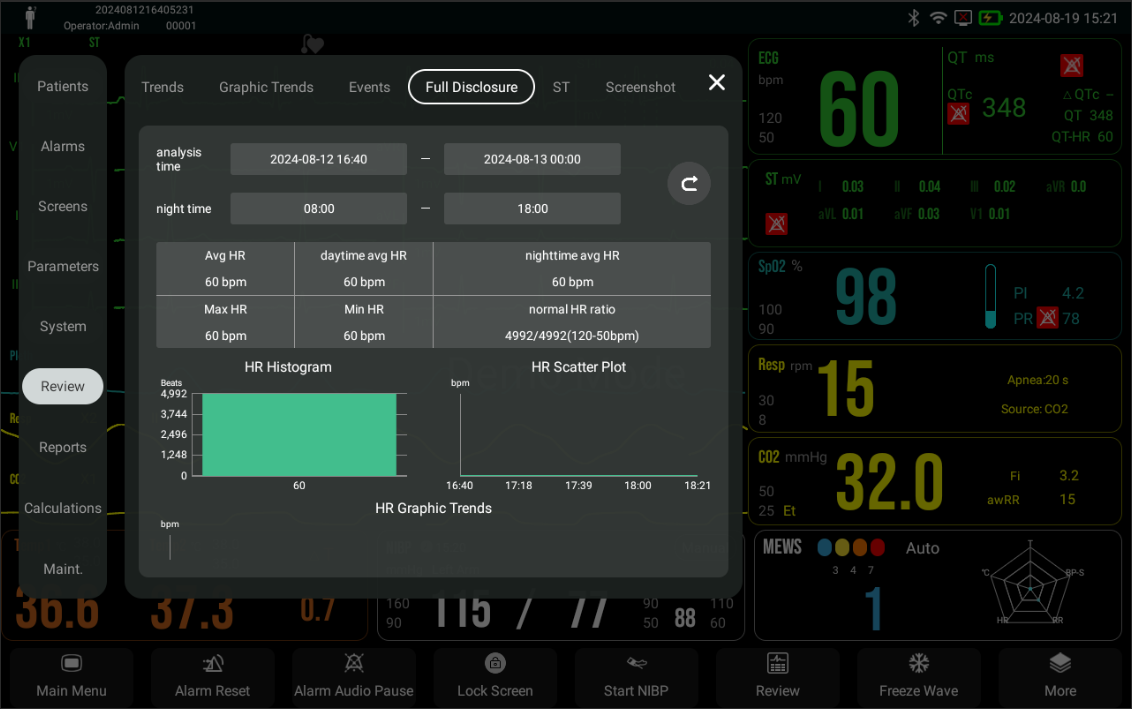
Task: Open the More diamond icon
Action: pyautogui.click(x=1059, y=662)
